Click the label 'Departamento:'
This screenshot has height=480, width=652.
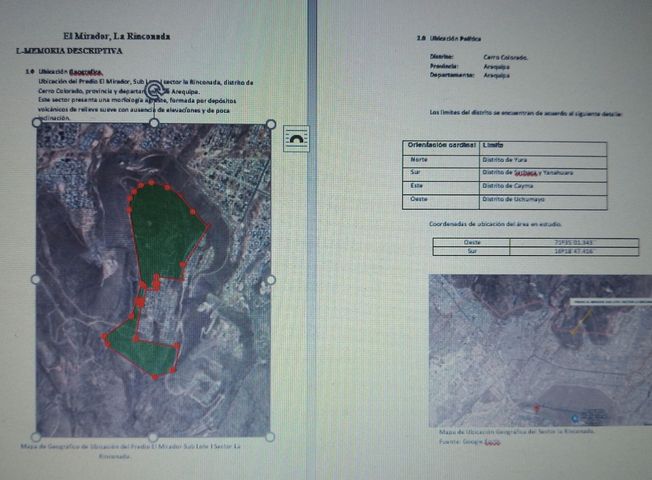[x=452, y=75]
